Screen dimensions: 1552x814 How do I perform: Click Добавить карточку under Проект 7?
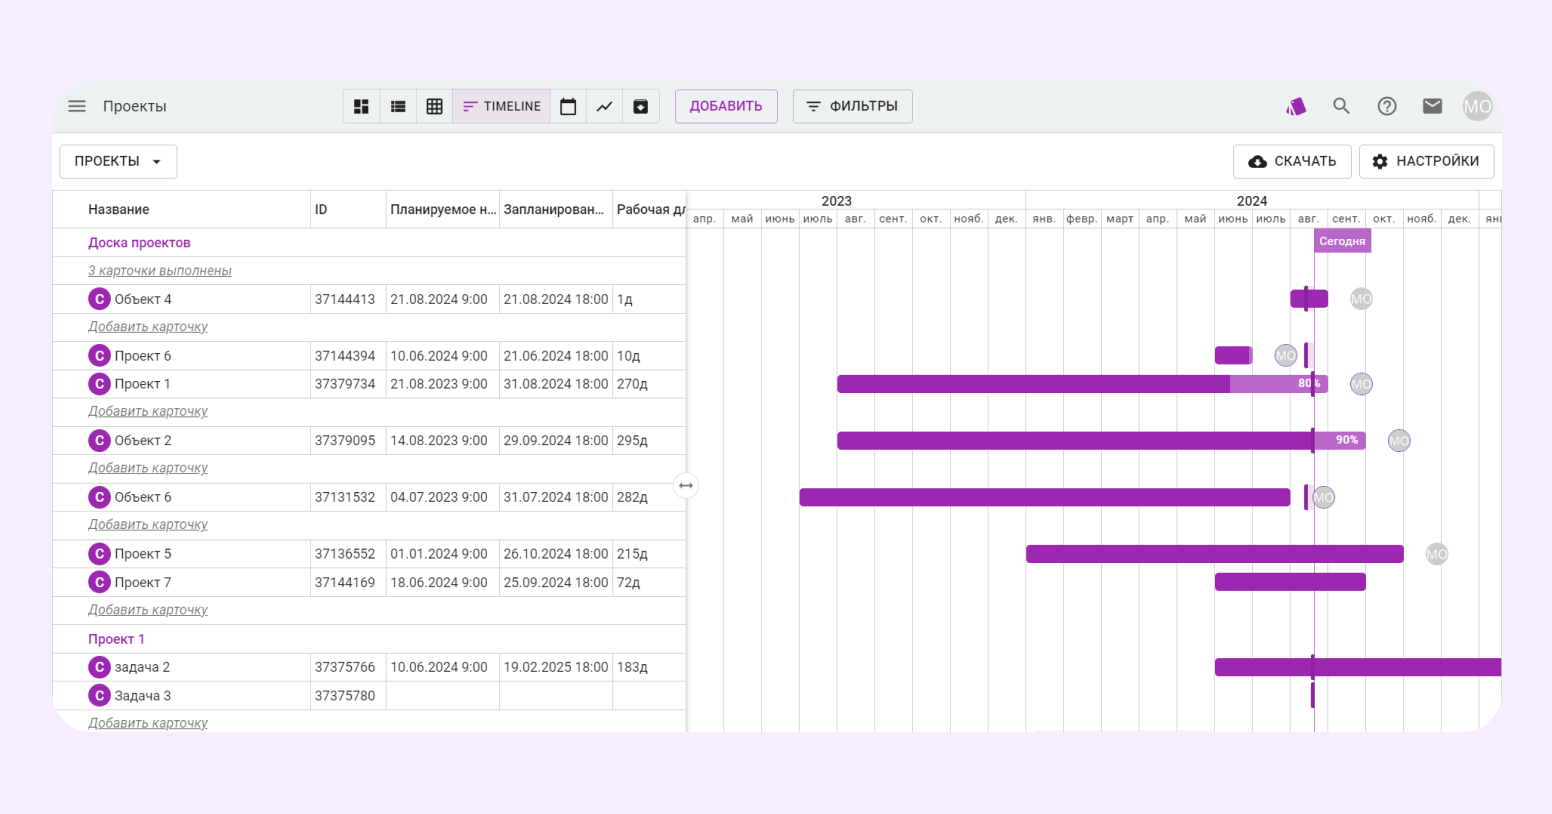pos(148,609)
